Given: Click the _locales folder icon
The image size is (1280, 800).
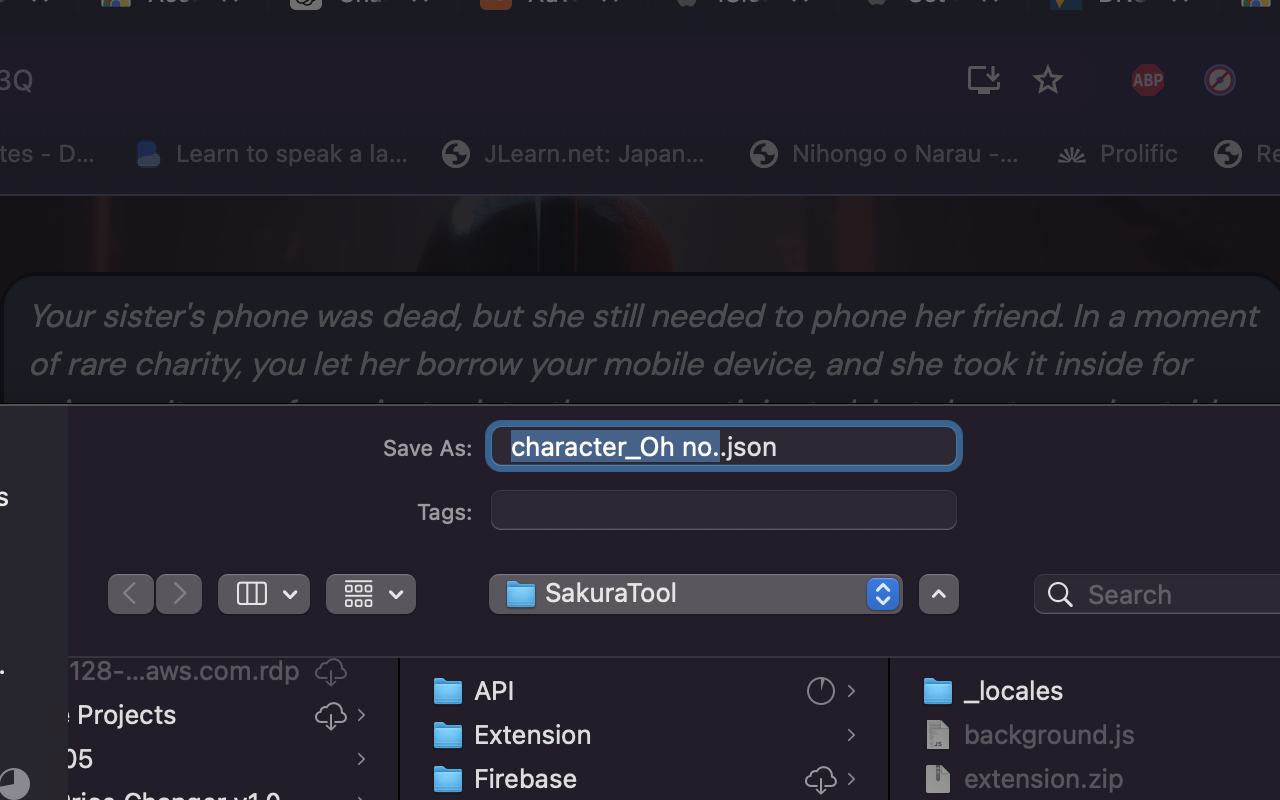Looking at the screenshot, I should tap(938, 691).
